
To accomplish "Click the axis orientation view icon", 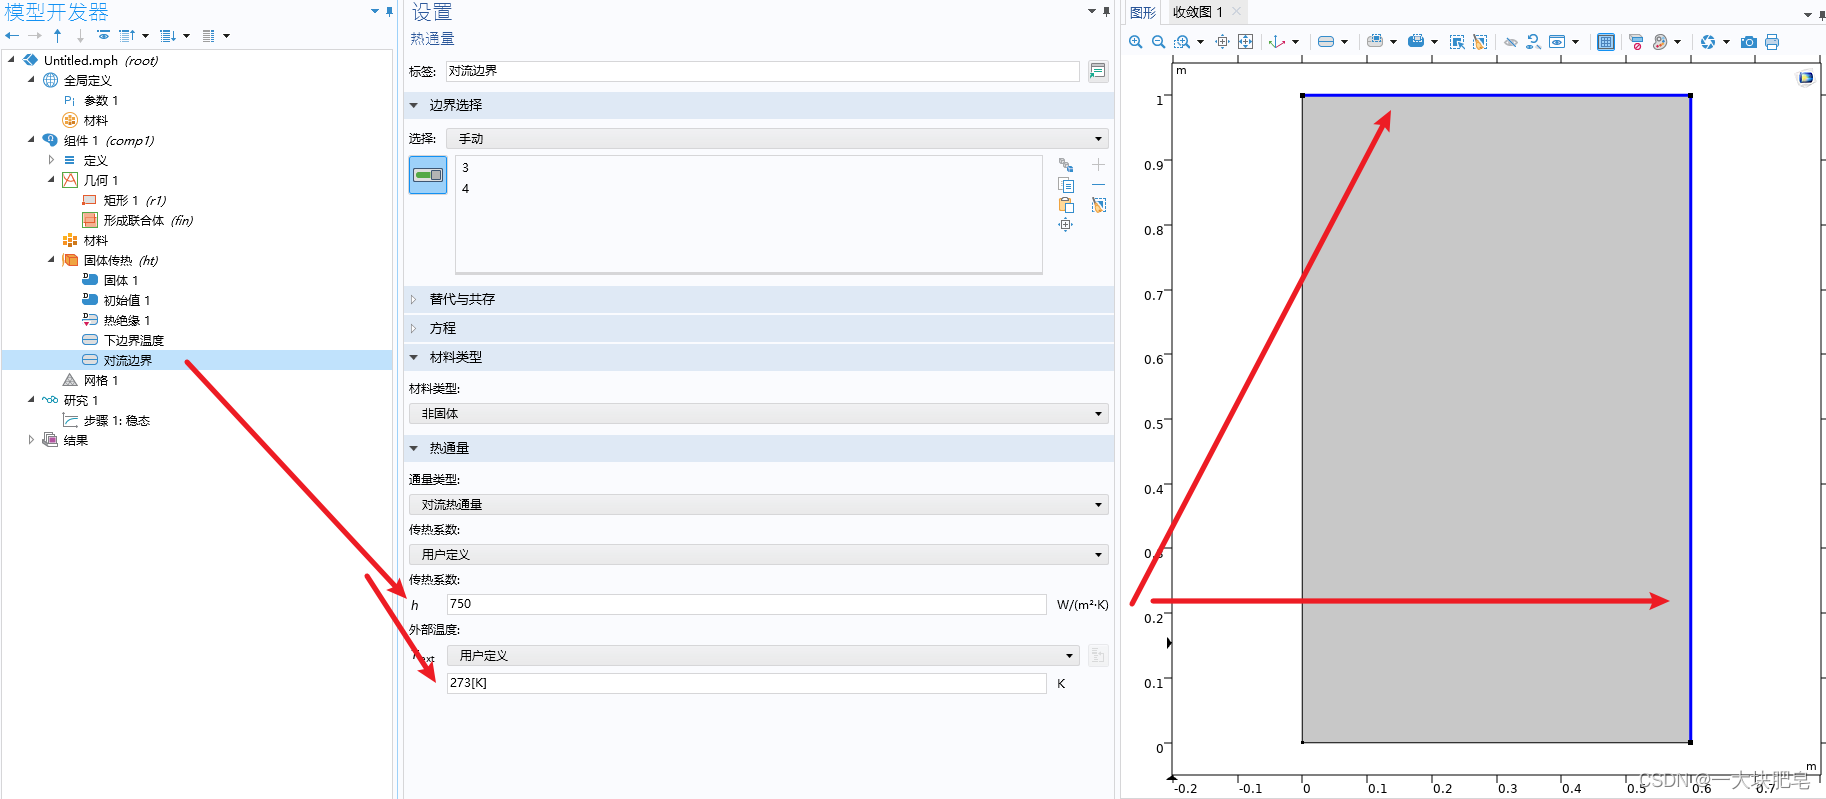I will coord(1277,42).
